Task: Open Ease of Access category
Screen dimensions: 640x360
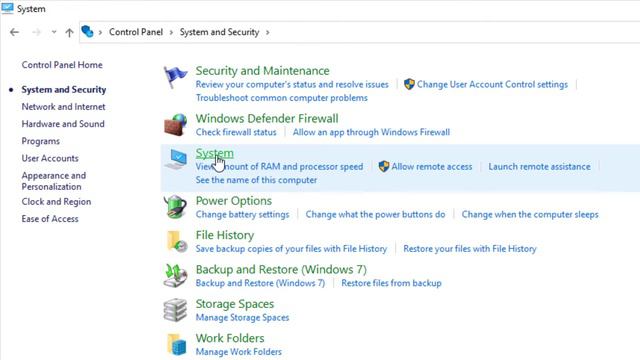Action: [x=50, y=219]
